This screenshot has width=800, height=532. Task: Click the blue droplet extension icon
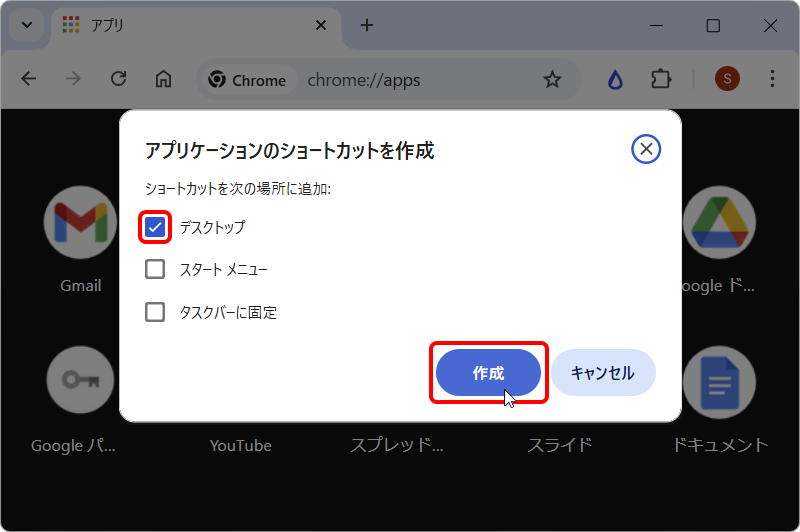point(615,80)
